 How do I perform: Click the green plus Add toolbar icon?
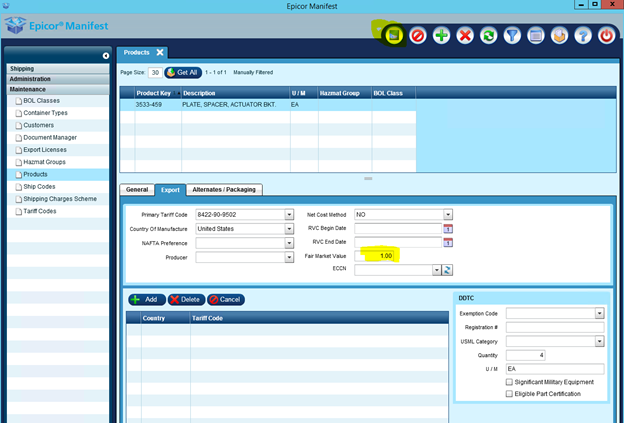[441, 36]
